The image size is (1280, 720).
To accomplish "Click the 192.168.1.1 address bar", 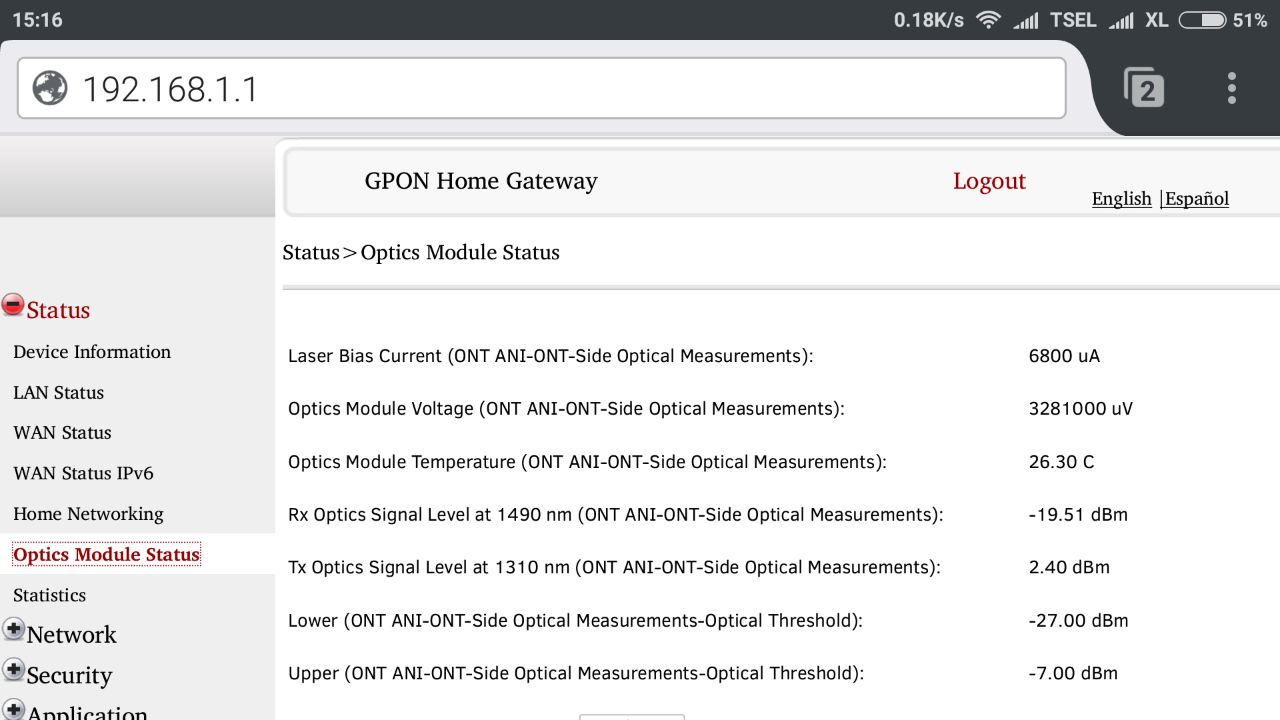I will point(541,88).
